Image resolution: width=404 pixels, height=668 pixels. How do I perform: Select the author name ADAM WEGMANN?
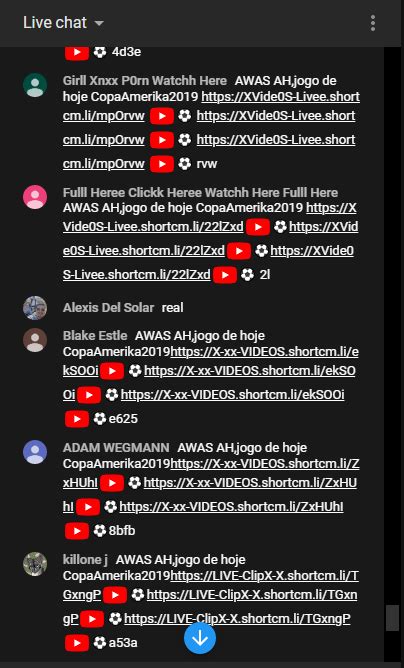(x=116, y=448)
